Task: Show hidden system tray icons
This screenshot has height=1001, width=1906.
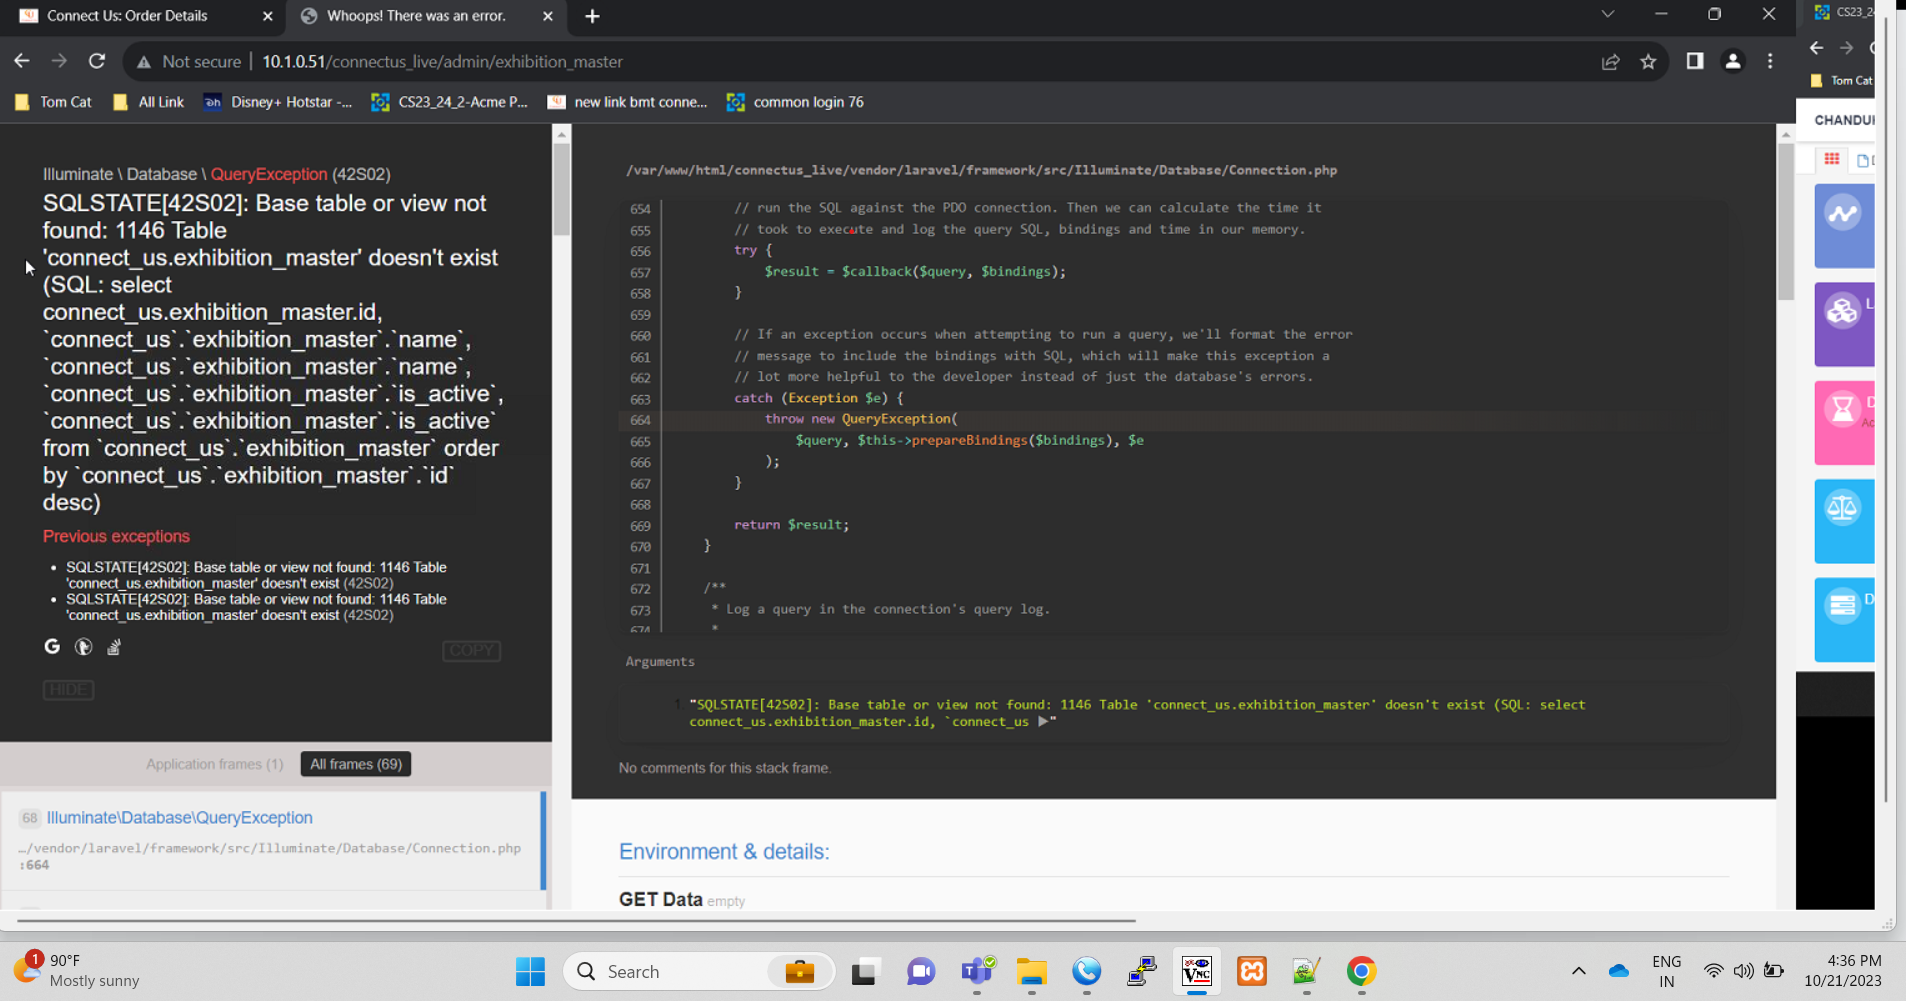Action: click(1579, 971)
